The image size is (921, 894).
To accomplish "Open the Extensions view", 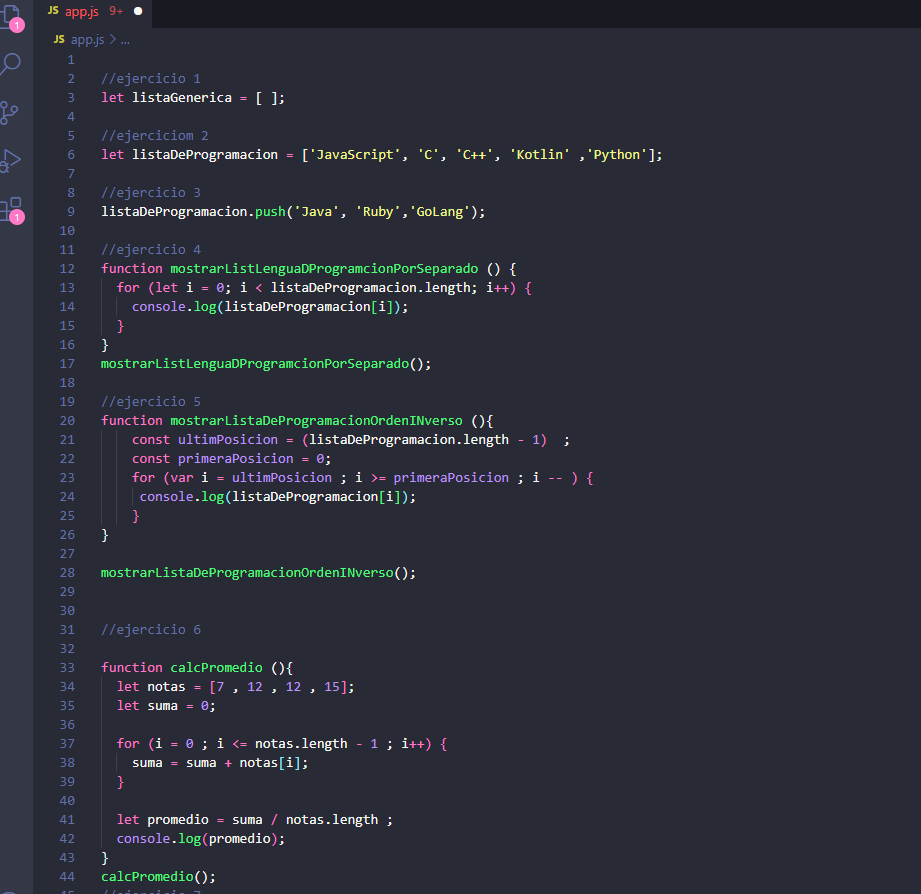I will [x=12, y=210].
